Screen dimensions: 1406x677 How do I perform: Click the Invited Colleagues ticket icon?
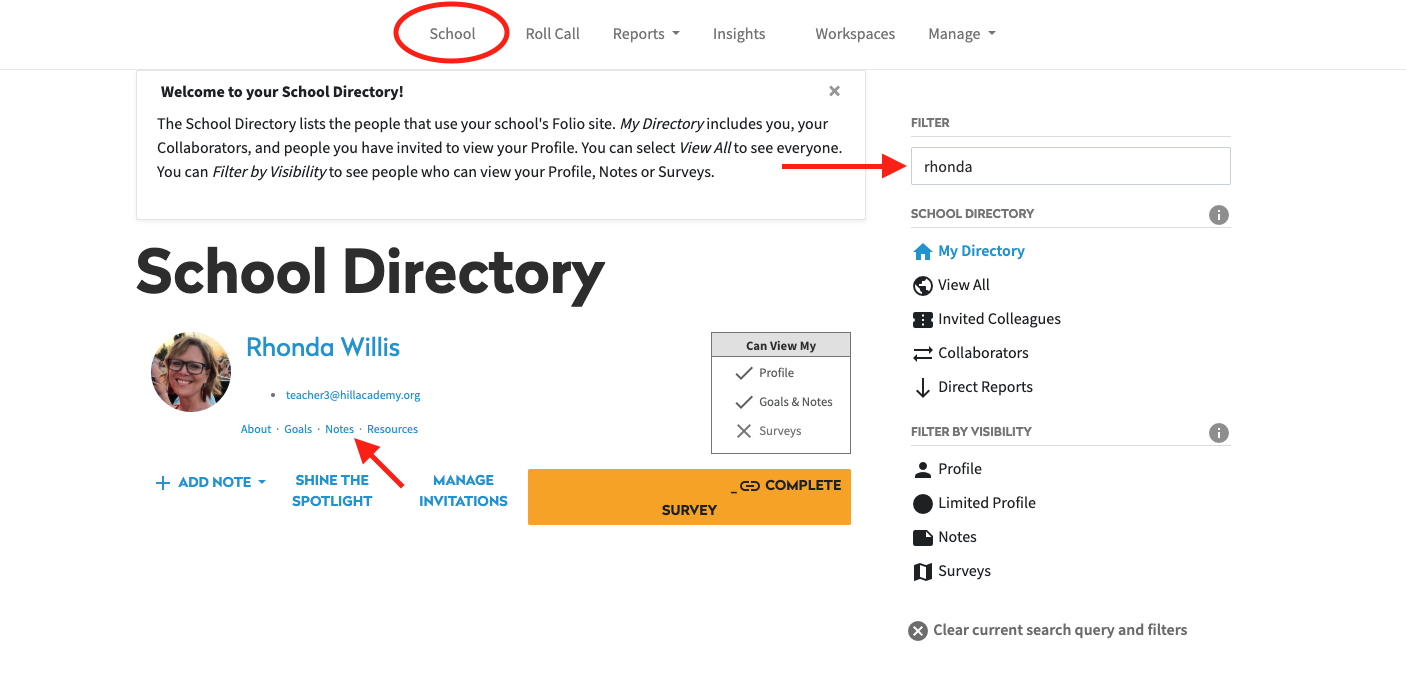[x=922, y=319]
